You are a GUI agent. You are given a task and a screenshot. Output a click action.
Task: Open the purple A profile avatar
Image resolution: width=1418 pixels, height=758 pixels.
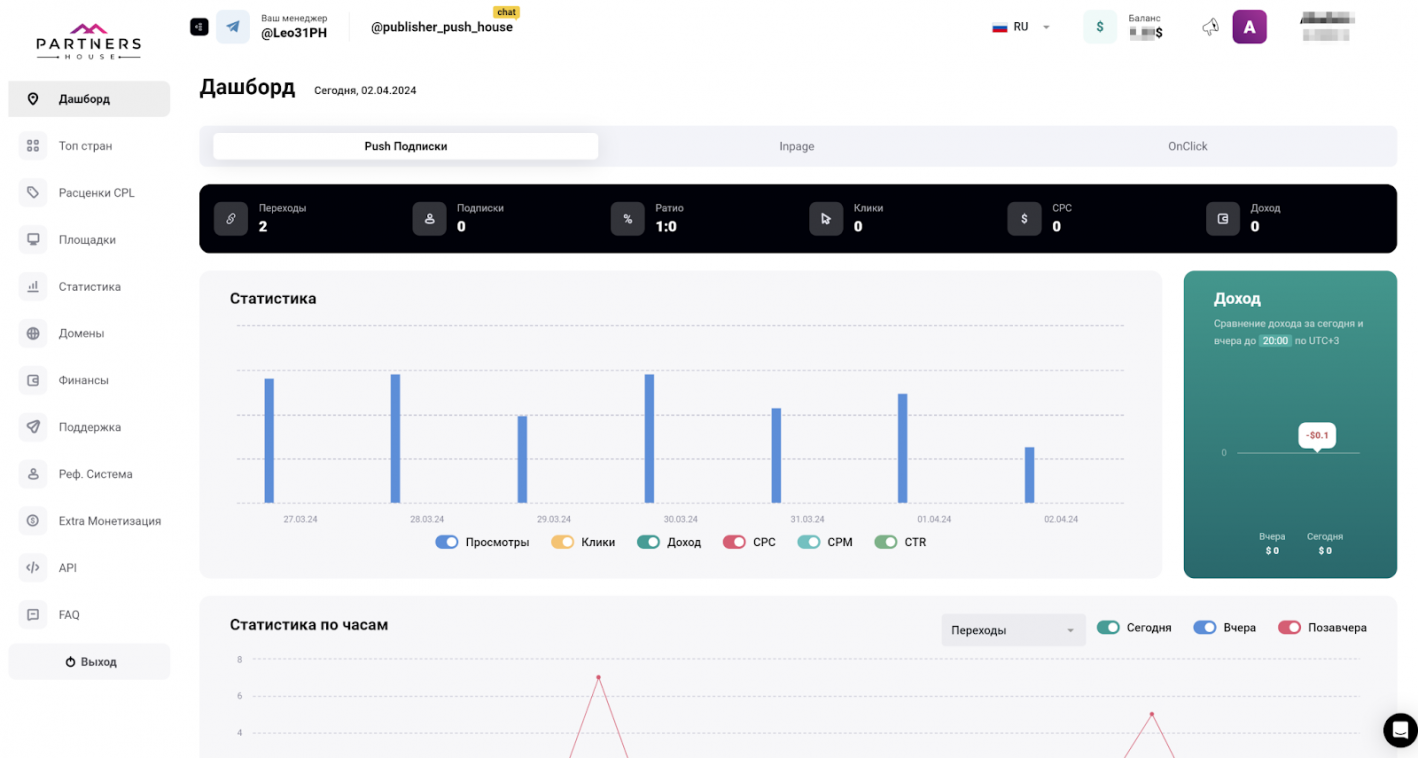pyautogui.click(x=1249, y=27)
